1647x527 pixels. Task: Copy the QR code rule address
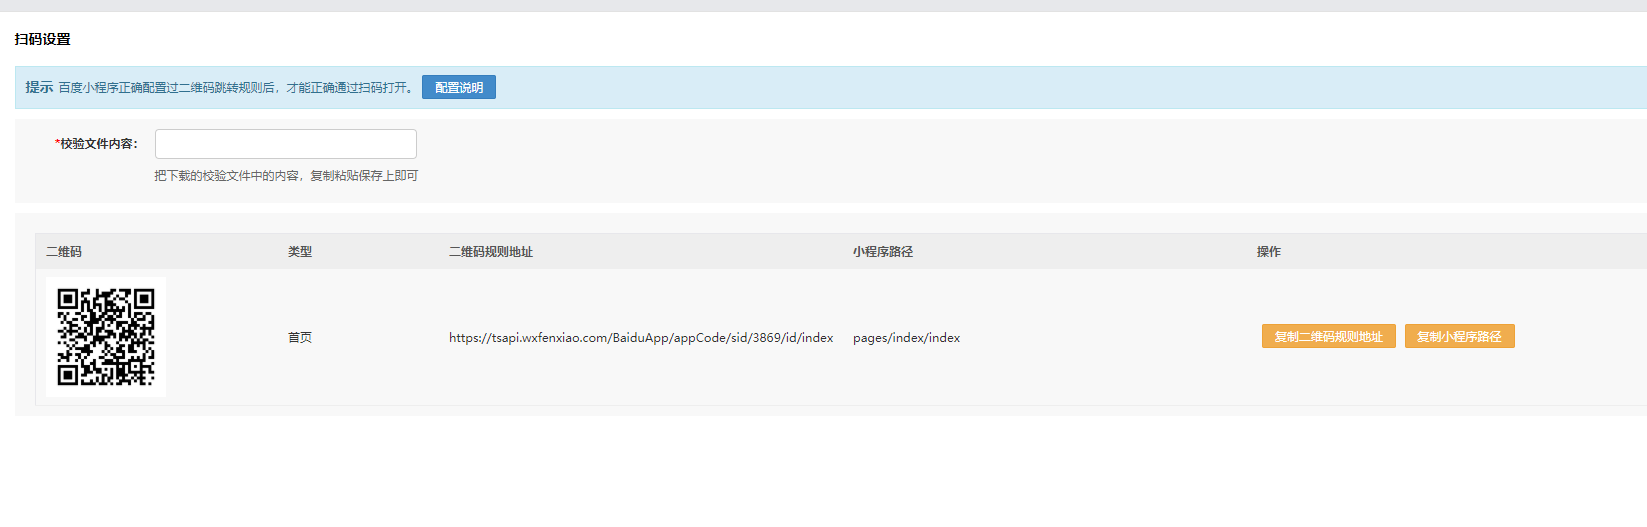coord(1328,336)
